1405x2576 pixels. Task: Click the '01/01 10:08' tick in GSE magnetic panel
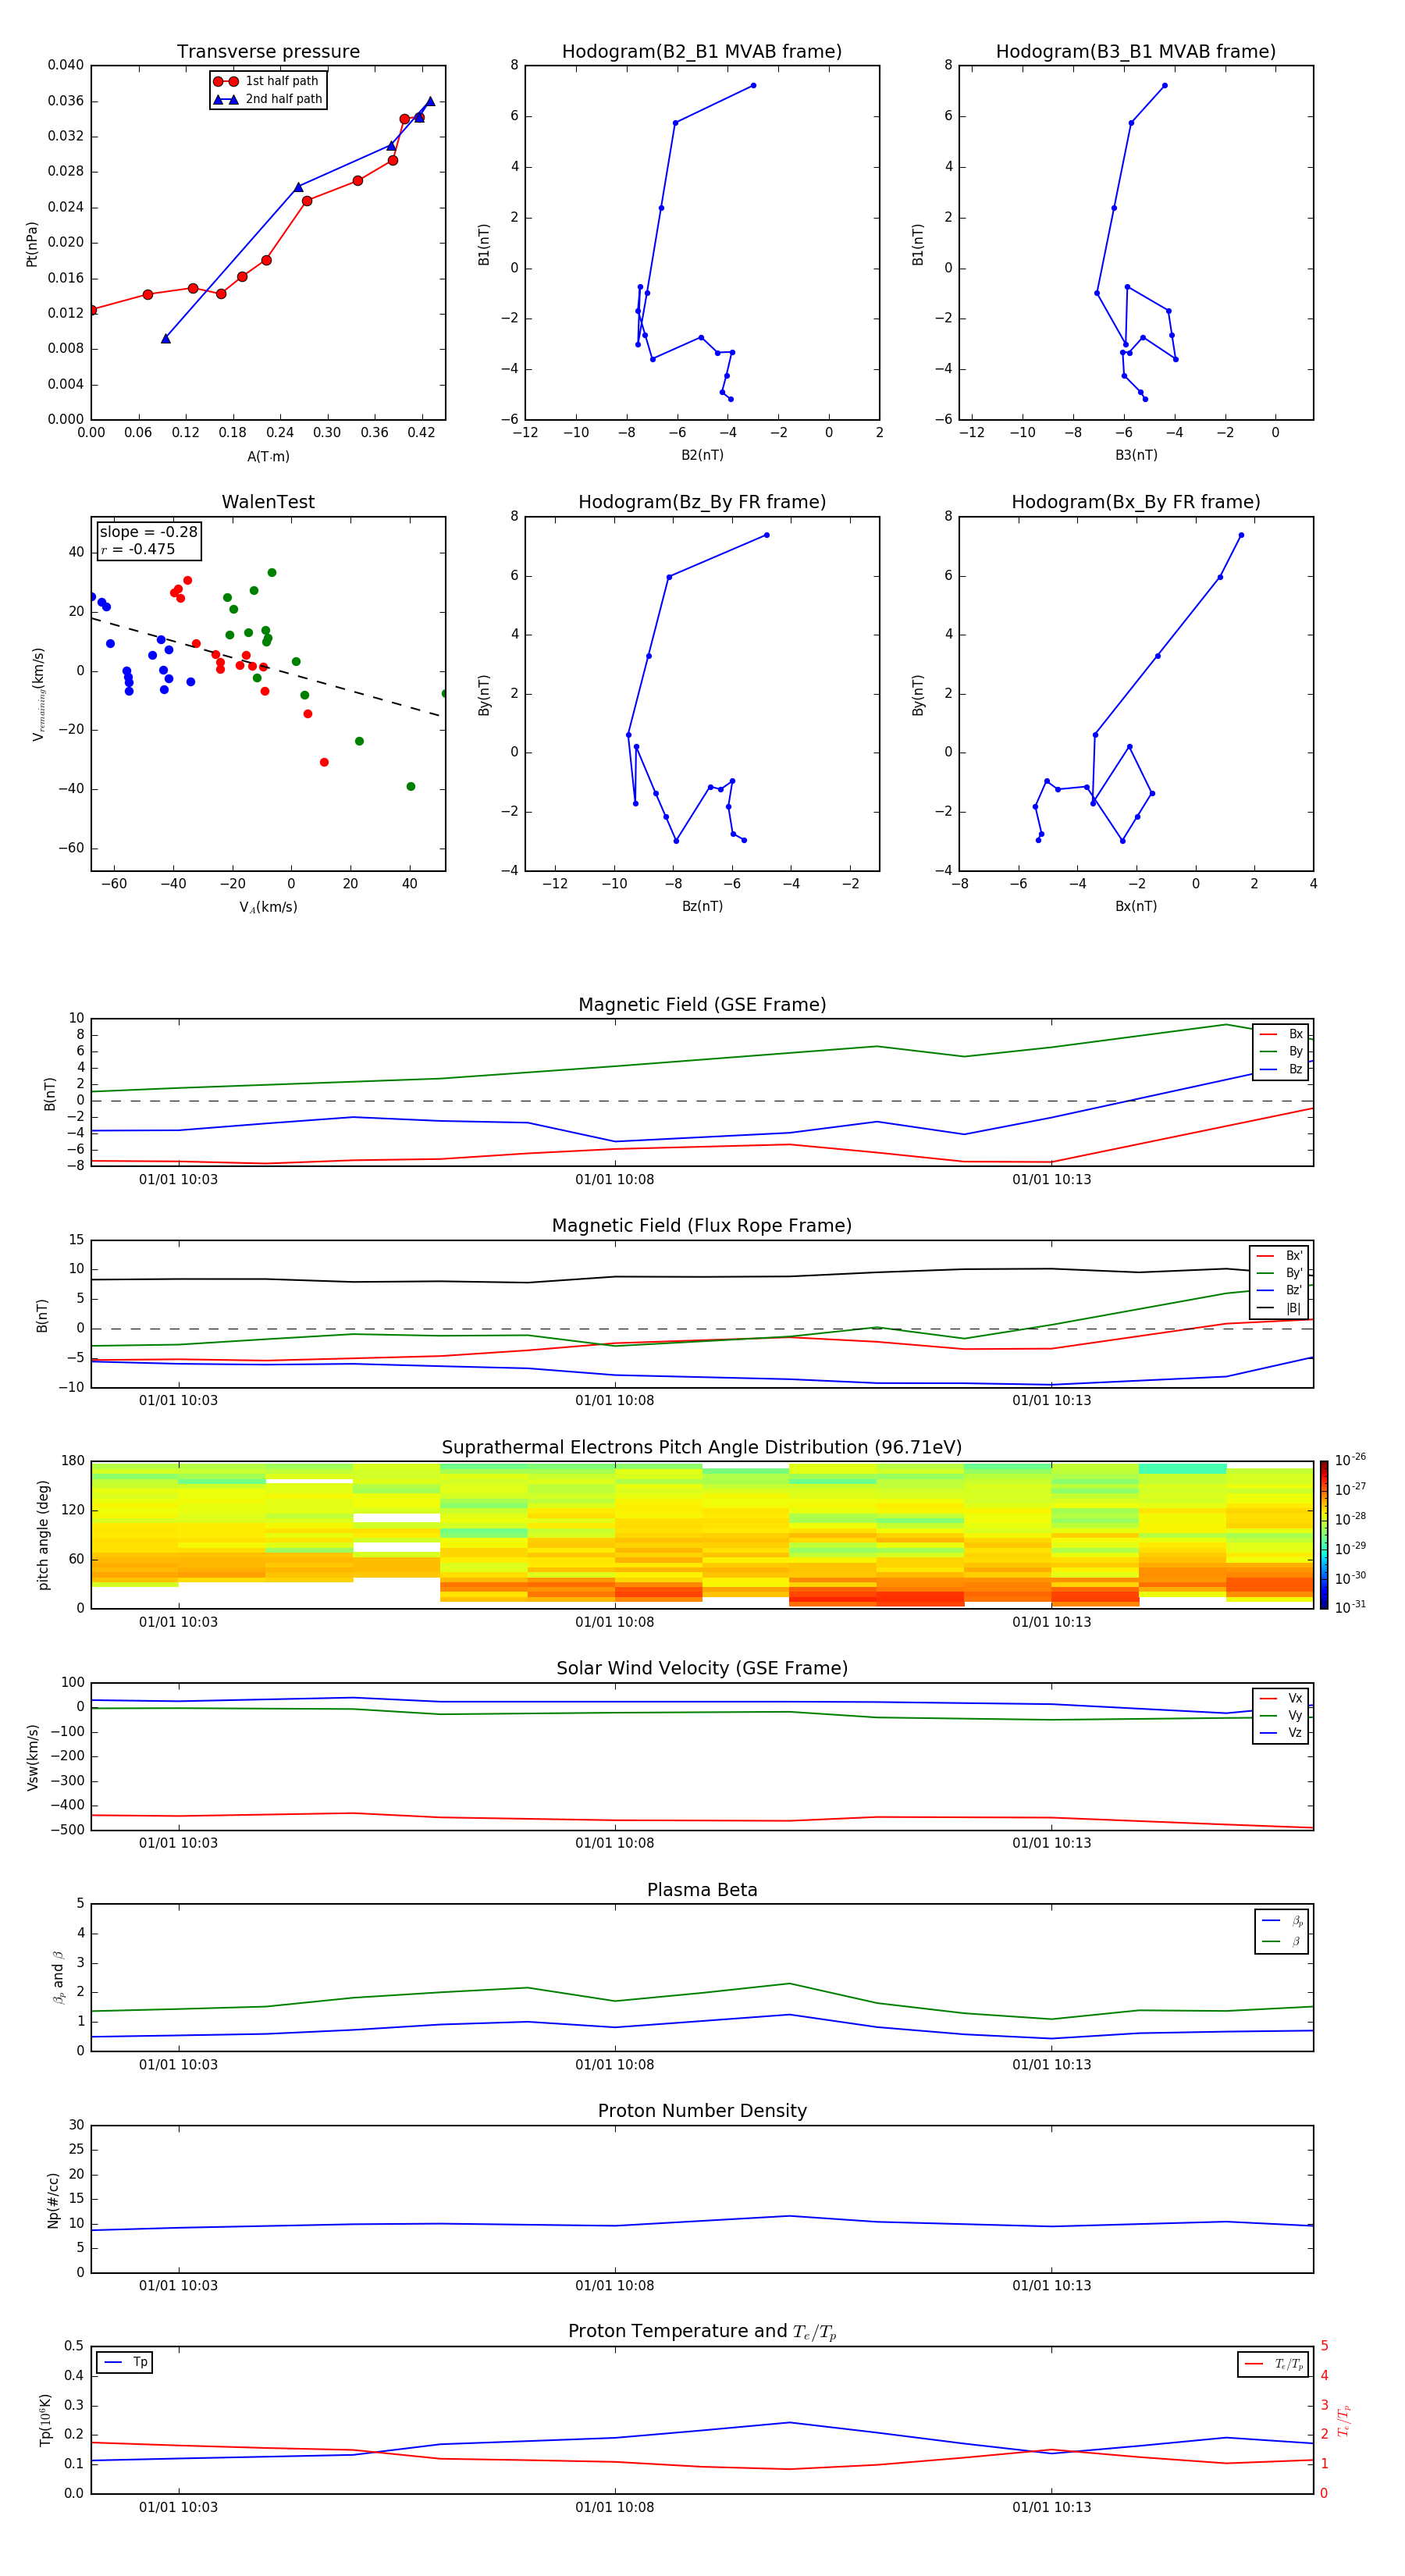point(614,1180)
